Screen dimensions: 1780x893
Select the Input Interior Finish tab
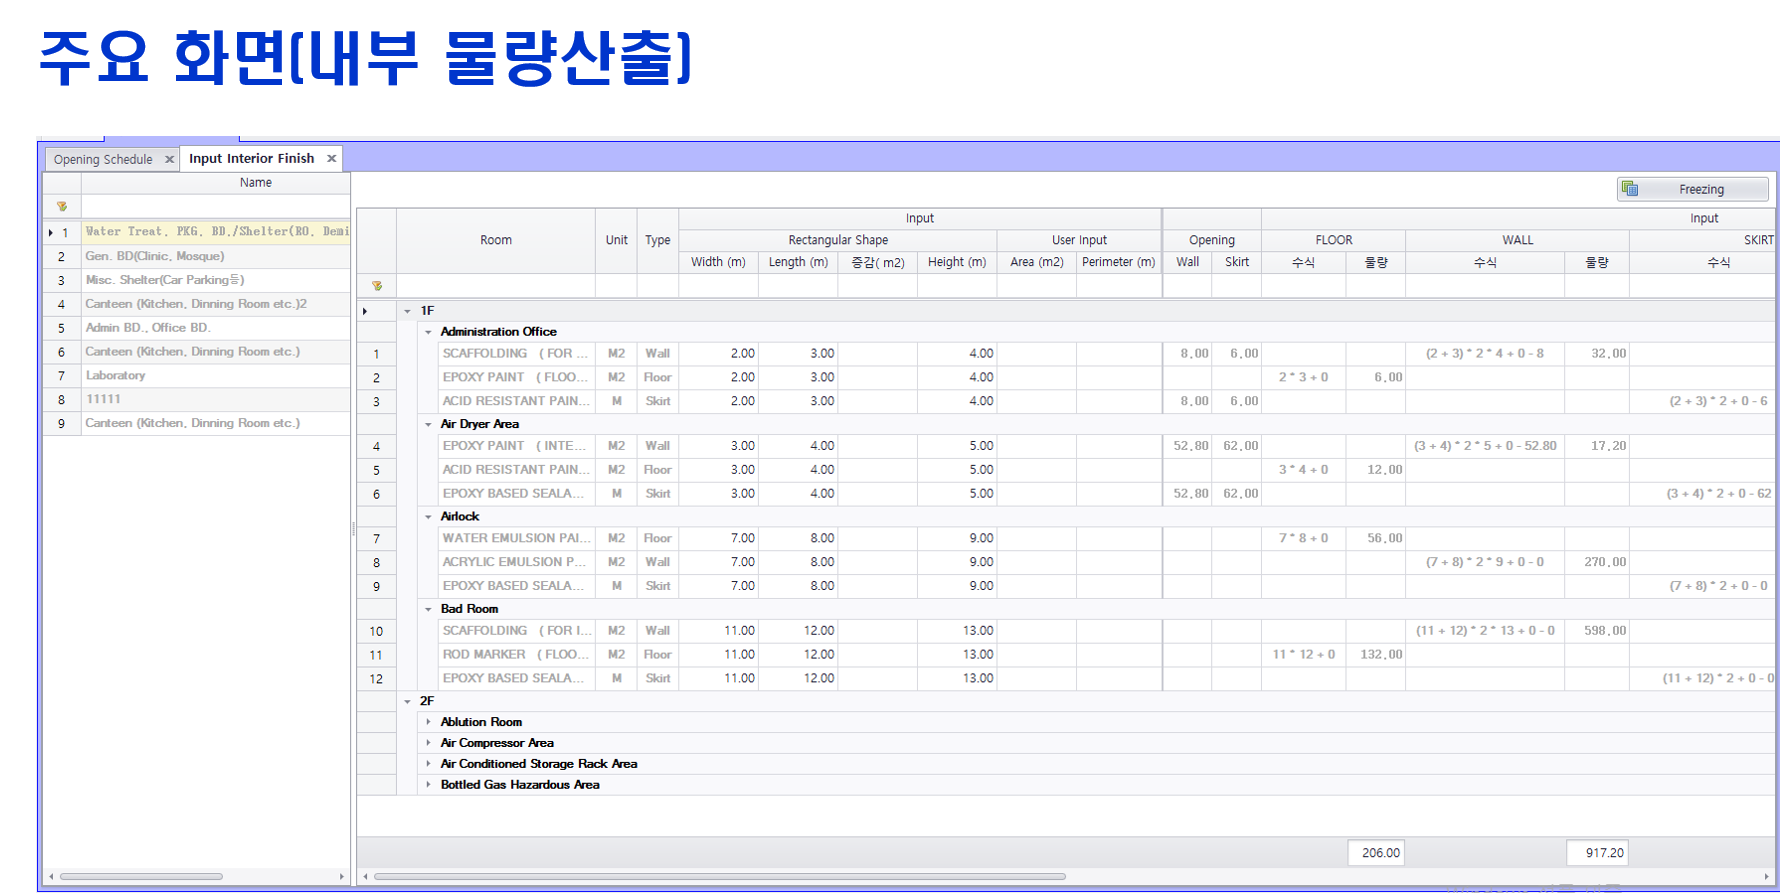(x=251, y=158)
